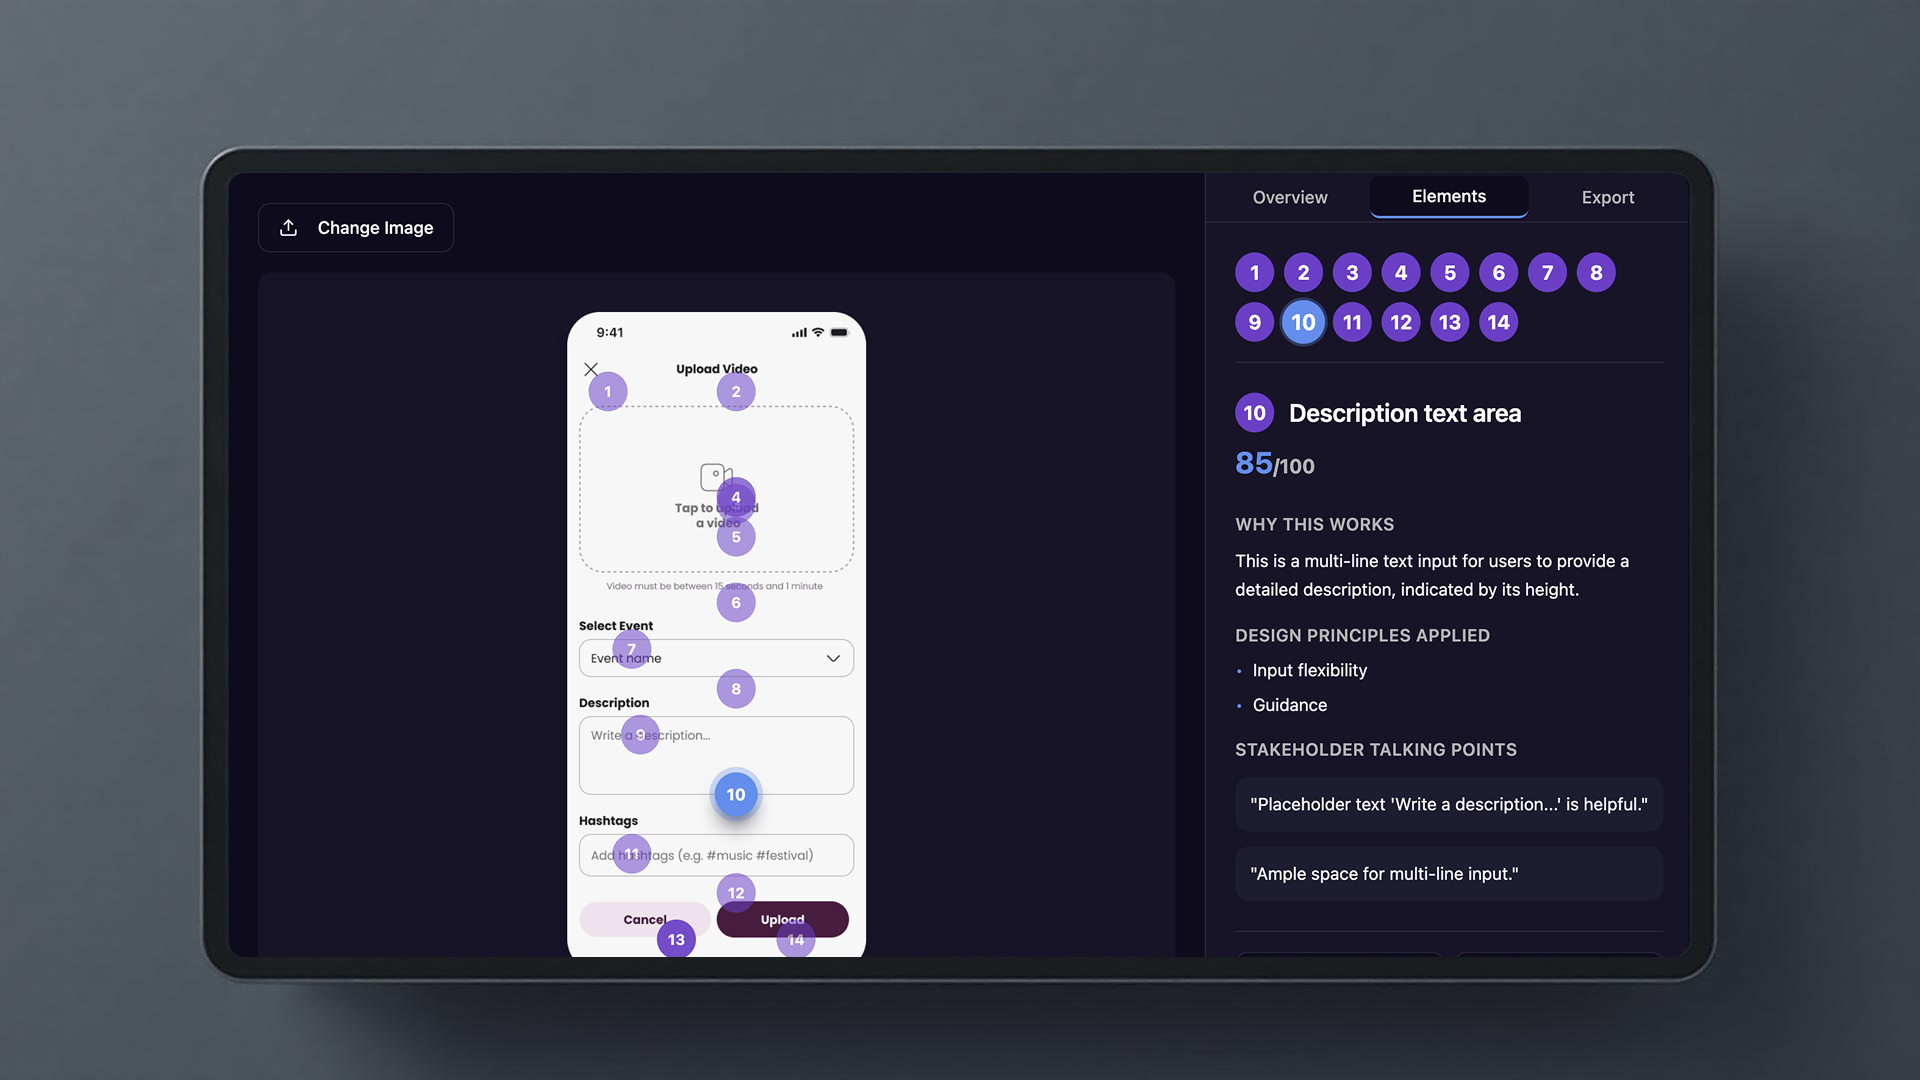Screen dimensions: 1920x1080
Task: Click the upload icon on Change Image button
Action: (289, 227)
